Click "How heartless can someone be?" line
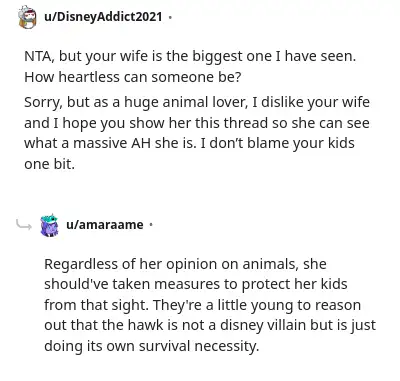 click(x=132, y=77)
